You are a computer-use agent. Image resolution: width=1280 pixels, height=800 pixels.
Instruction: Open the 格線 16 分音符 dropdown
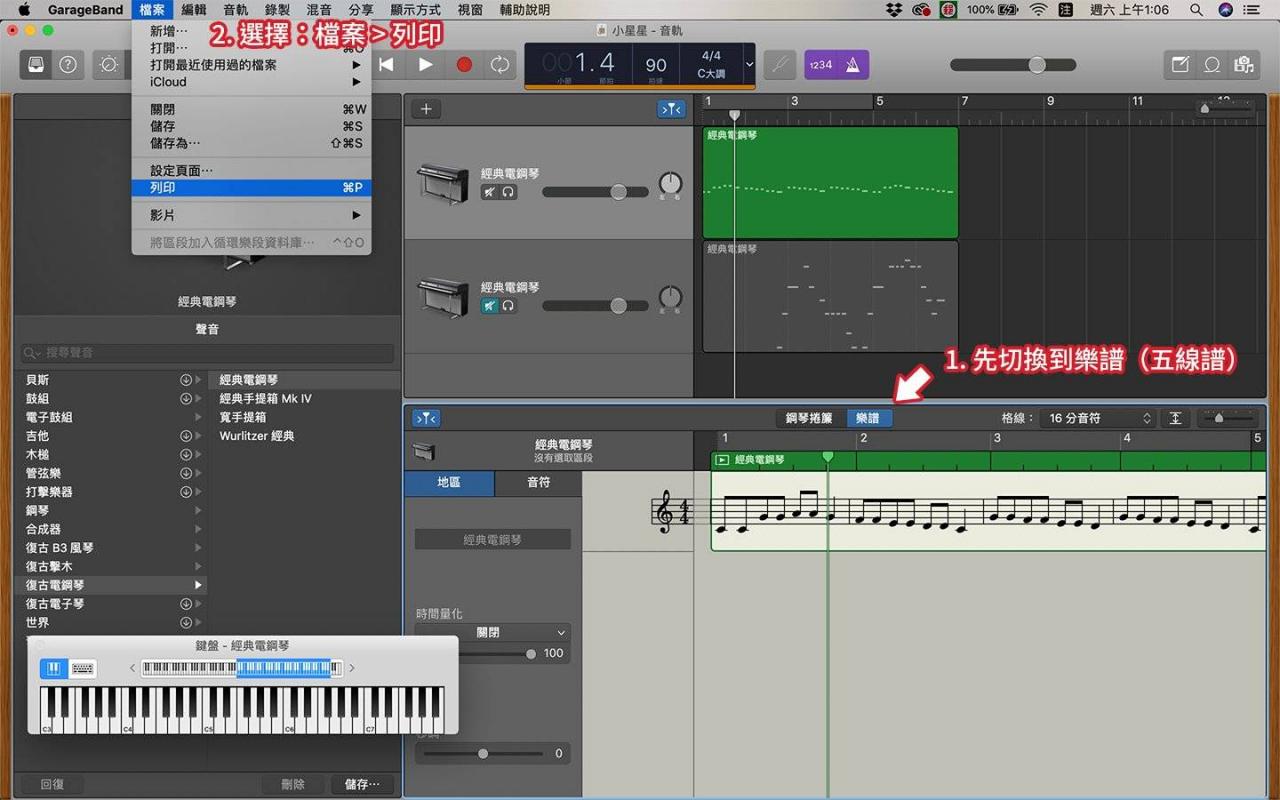click(1099, 419)
